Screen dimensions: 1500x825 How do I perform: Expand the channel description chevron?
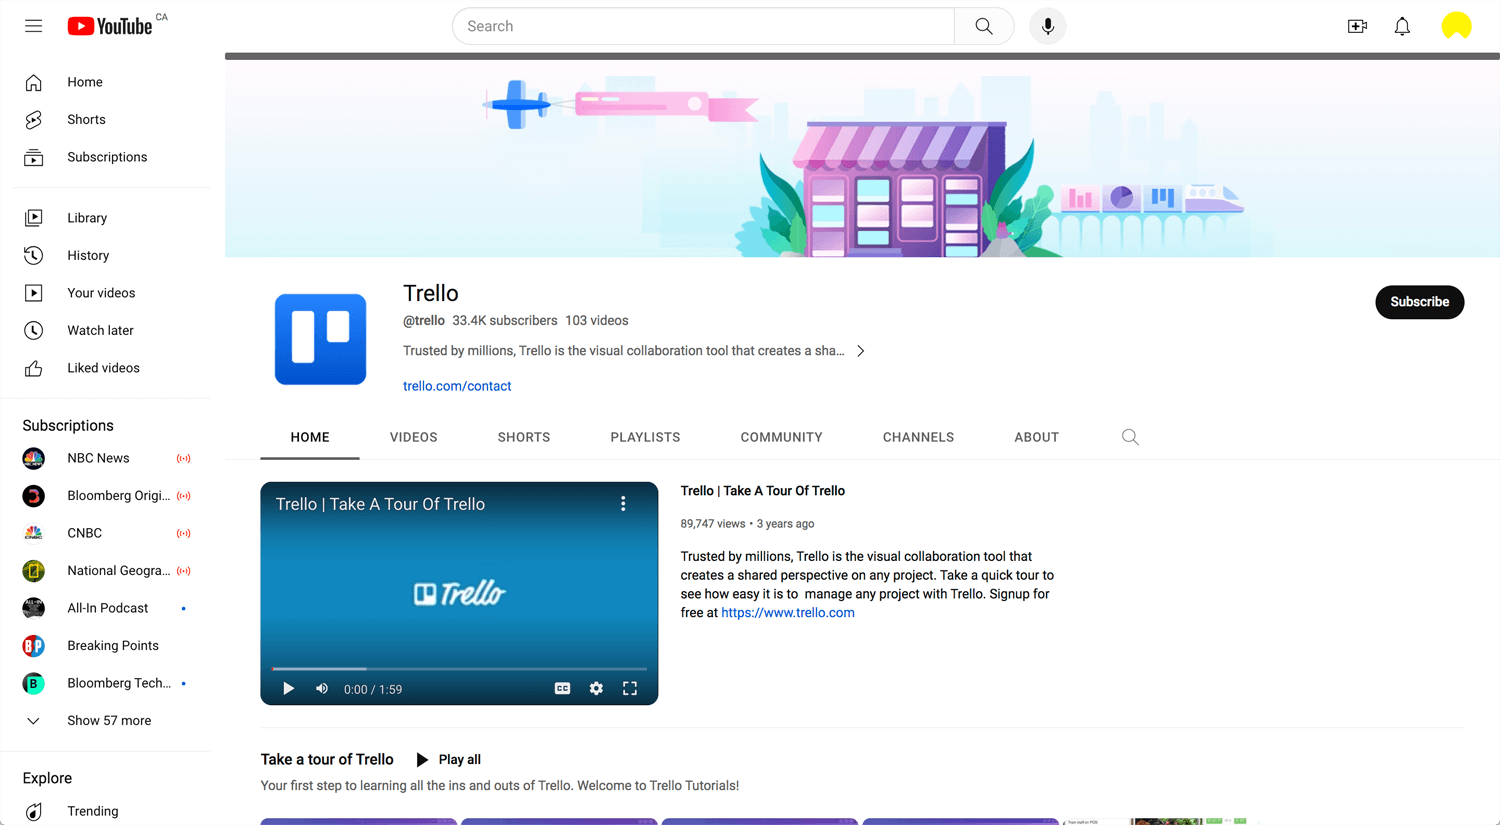click(x=861, y=351)
